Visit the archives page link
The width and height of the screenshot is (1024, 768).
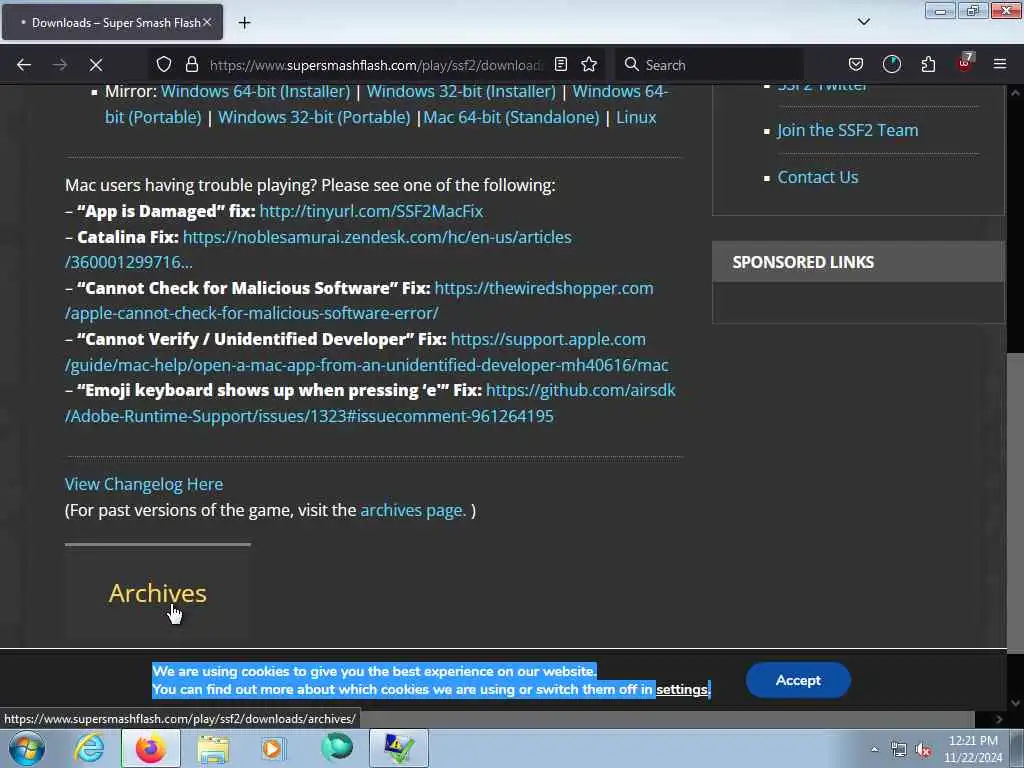click(x=413, y=510)
